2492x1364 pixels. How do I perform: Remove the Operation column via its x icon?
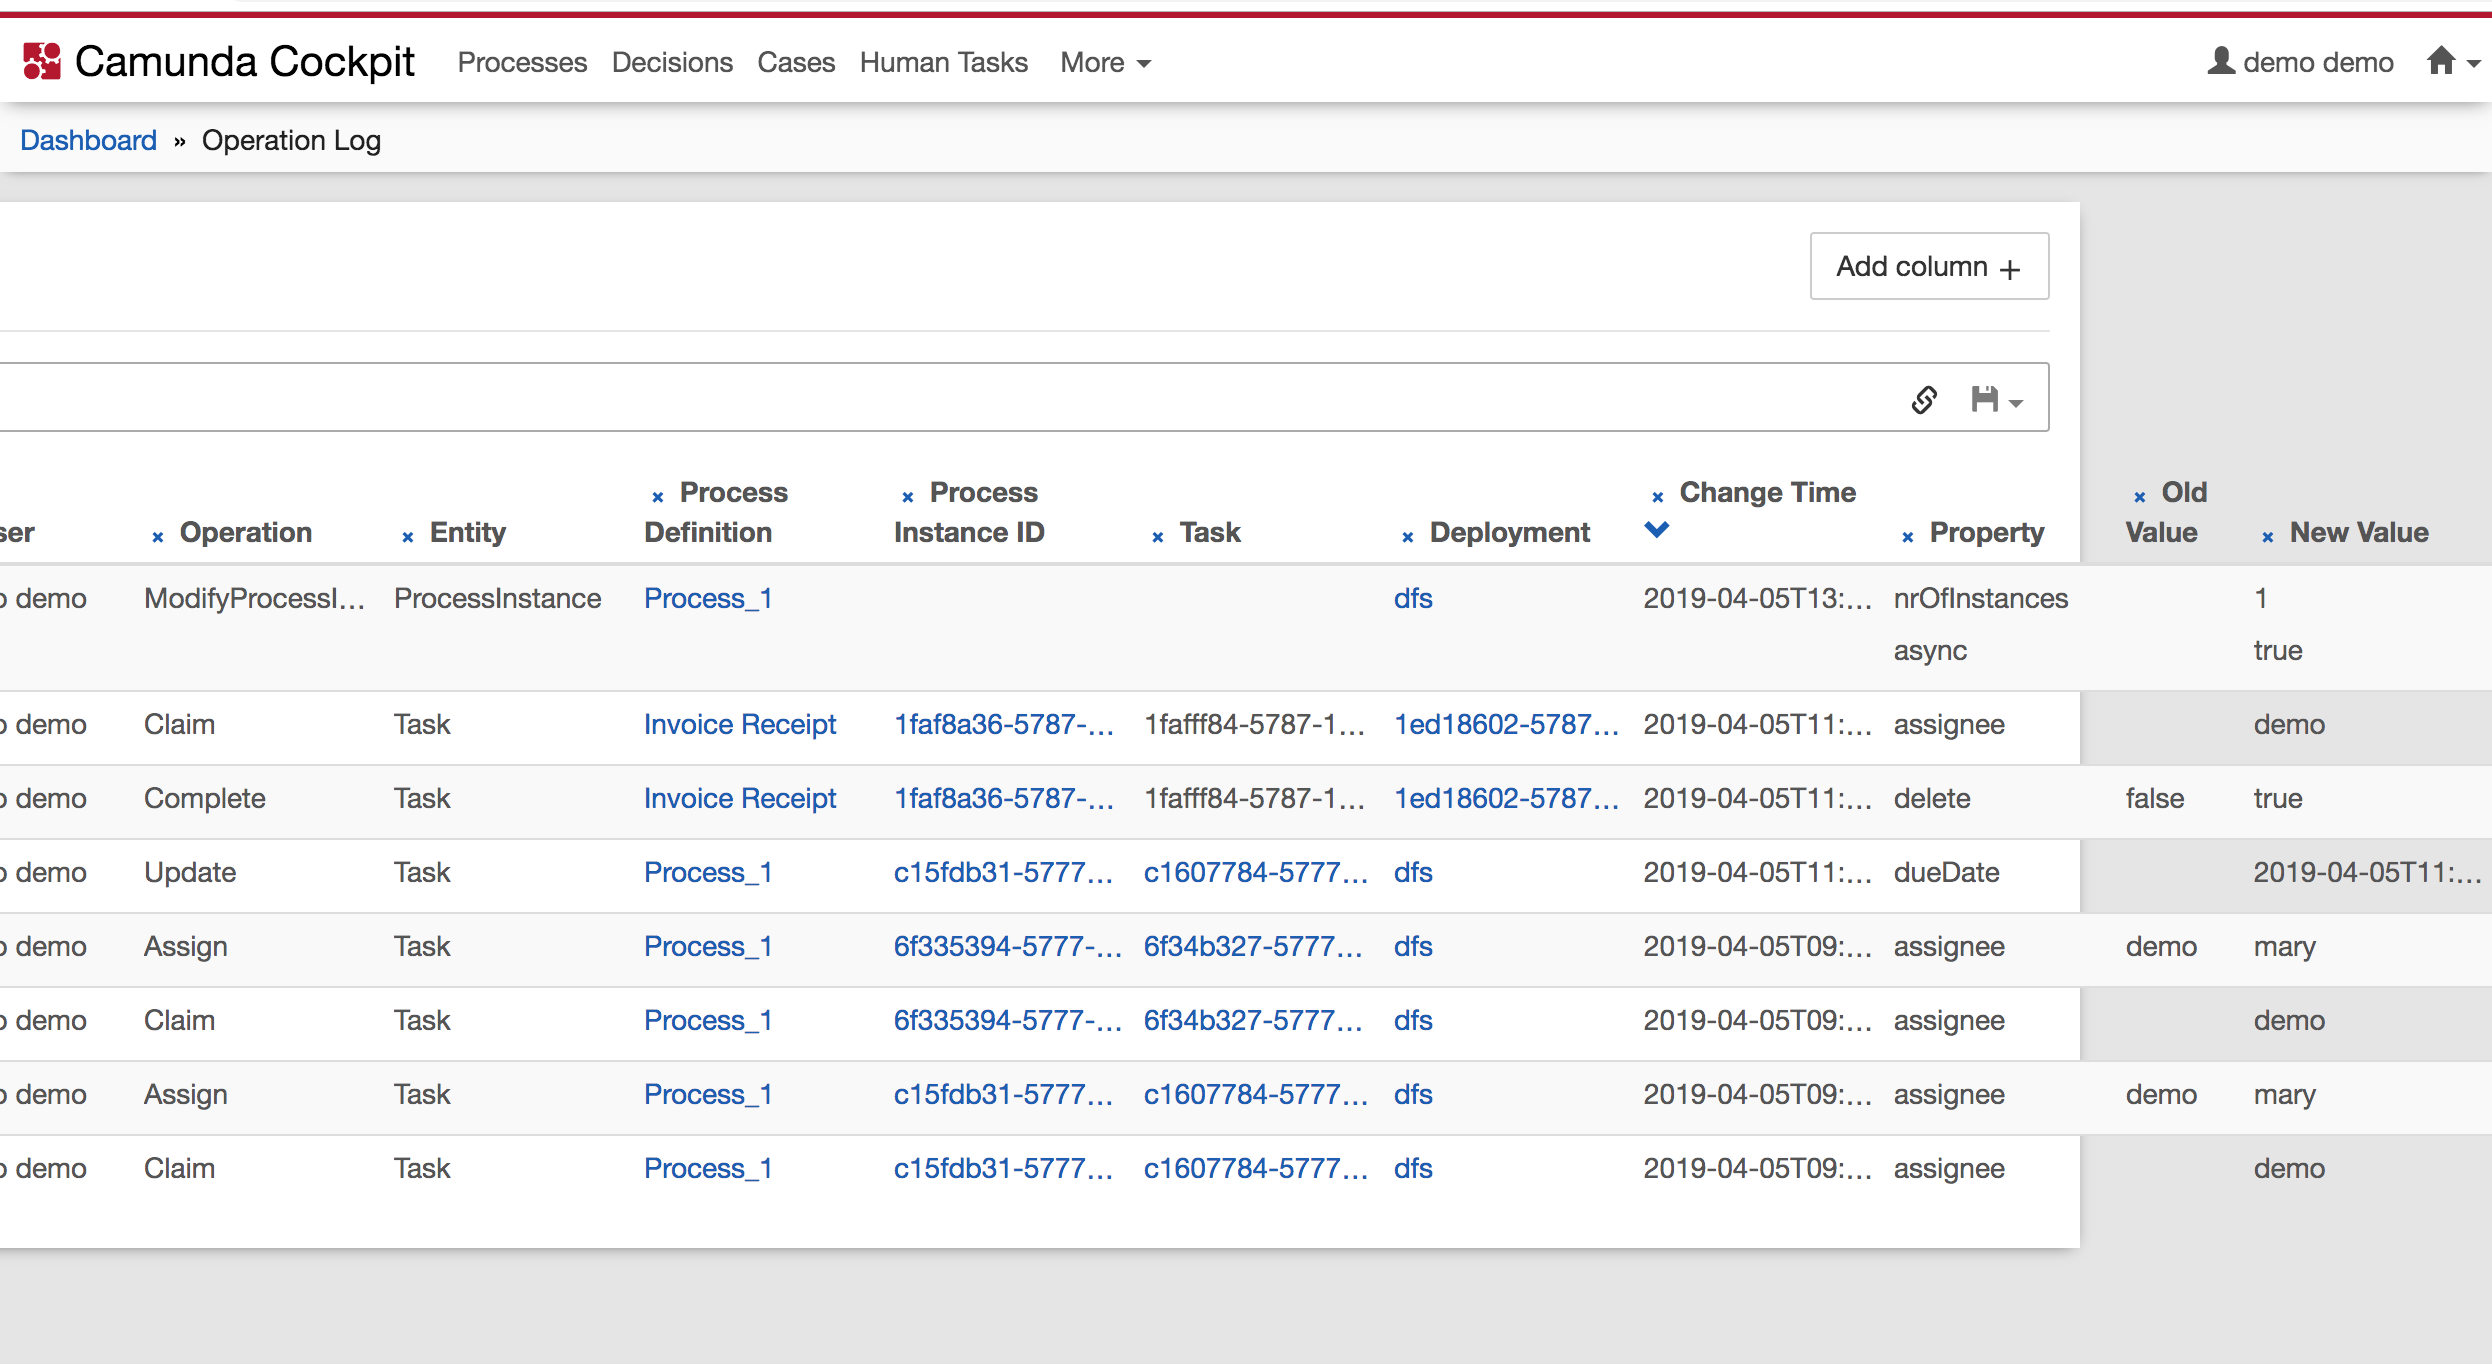pos(158,537)
